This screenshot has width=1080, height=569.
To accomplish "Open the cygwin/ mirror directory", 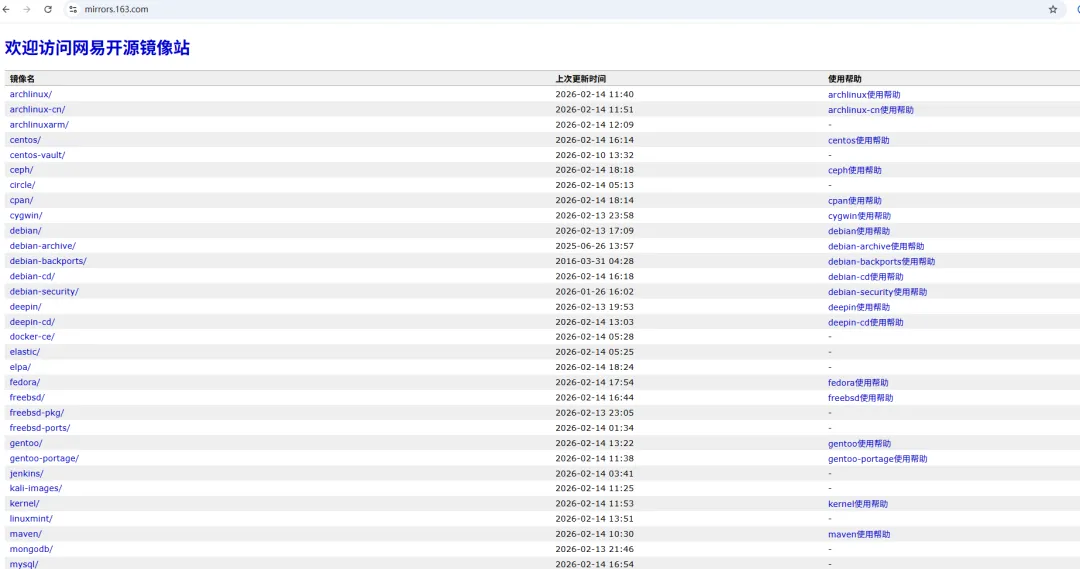I will 26,216.
